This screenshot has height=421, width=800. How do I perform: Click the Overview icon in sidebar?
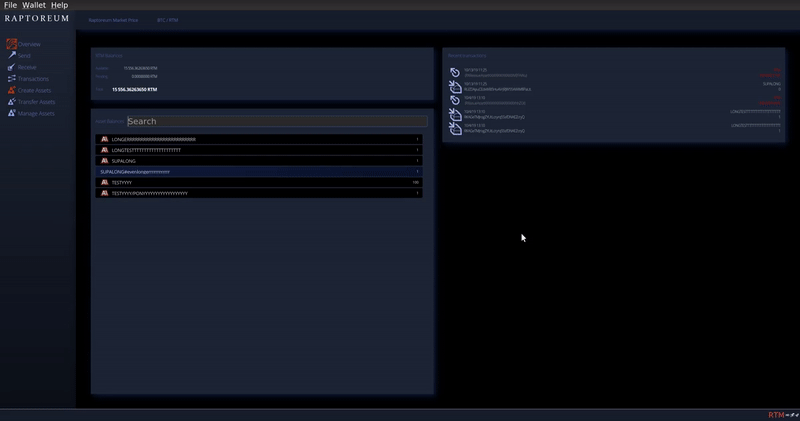pyautogui.click(x=12, y=44)
